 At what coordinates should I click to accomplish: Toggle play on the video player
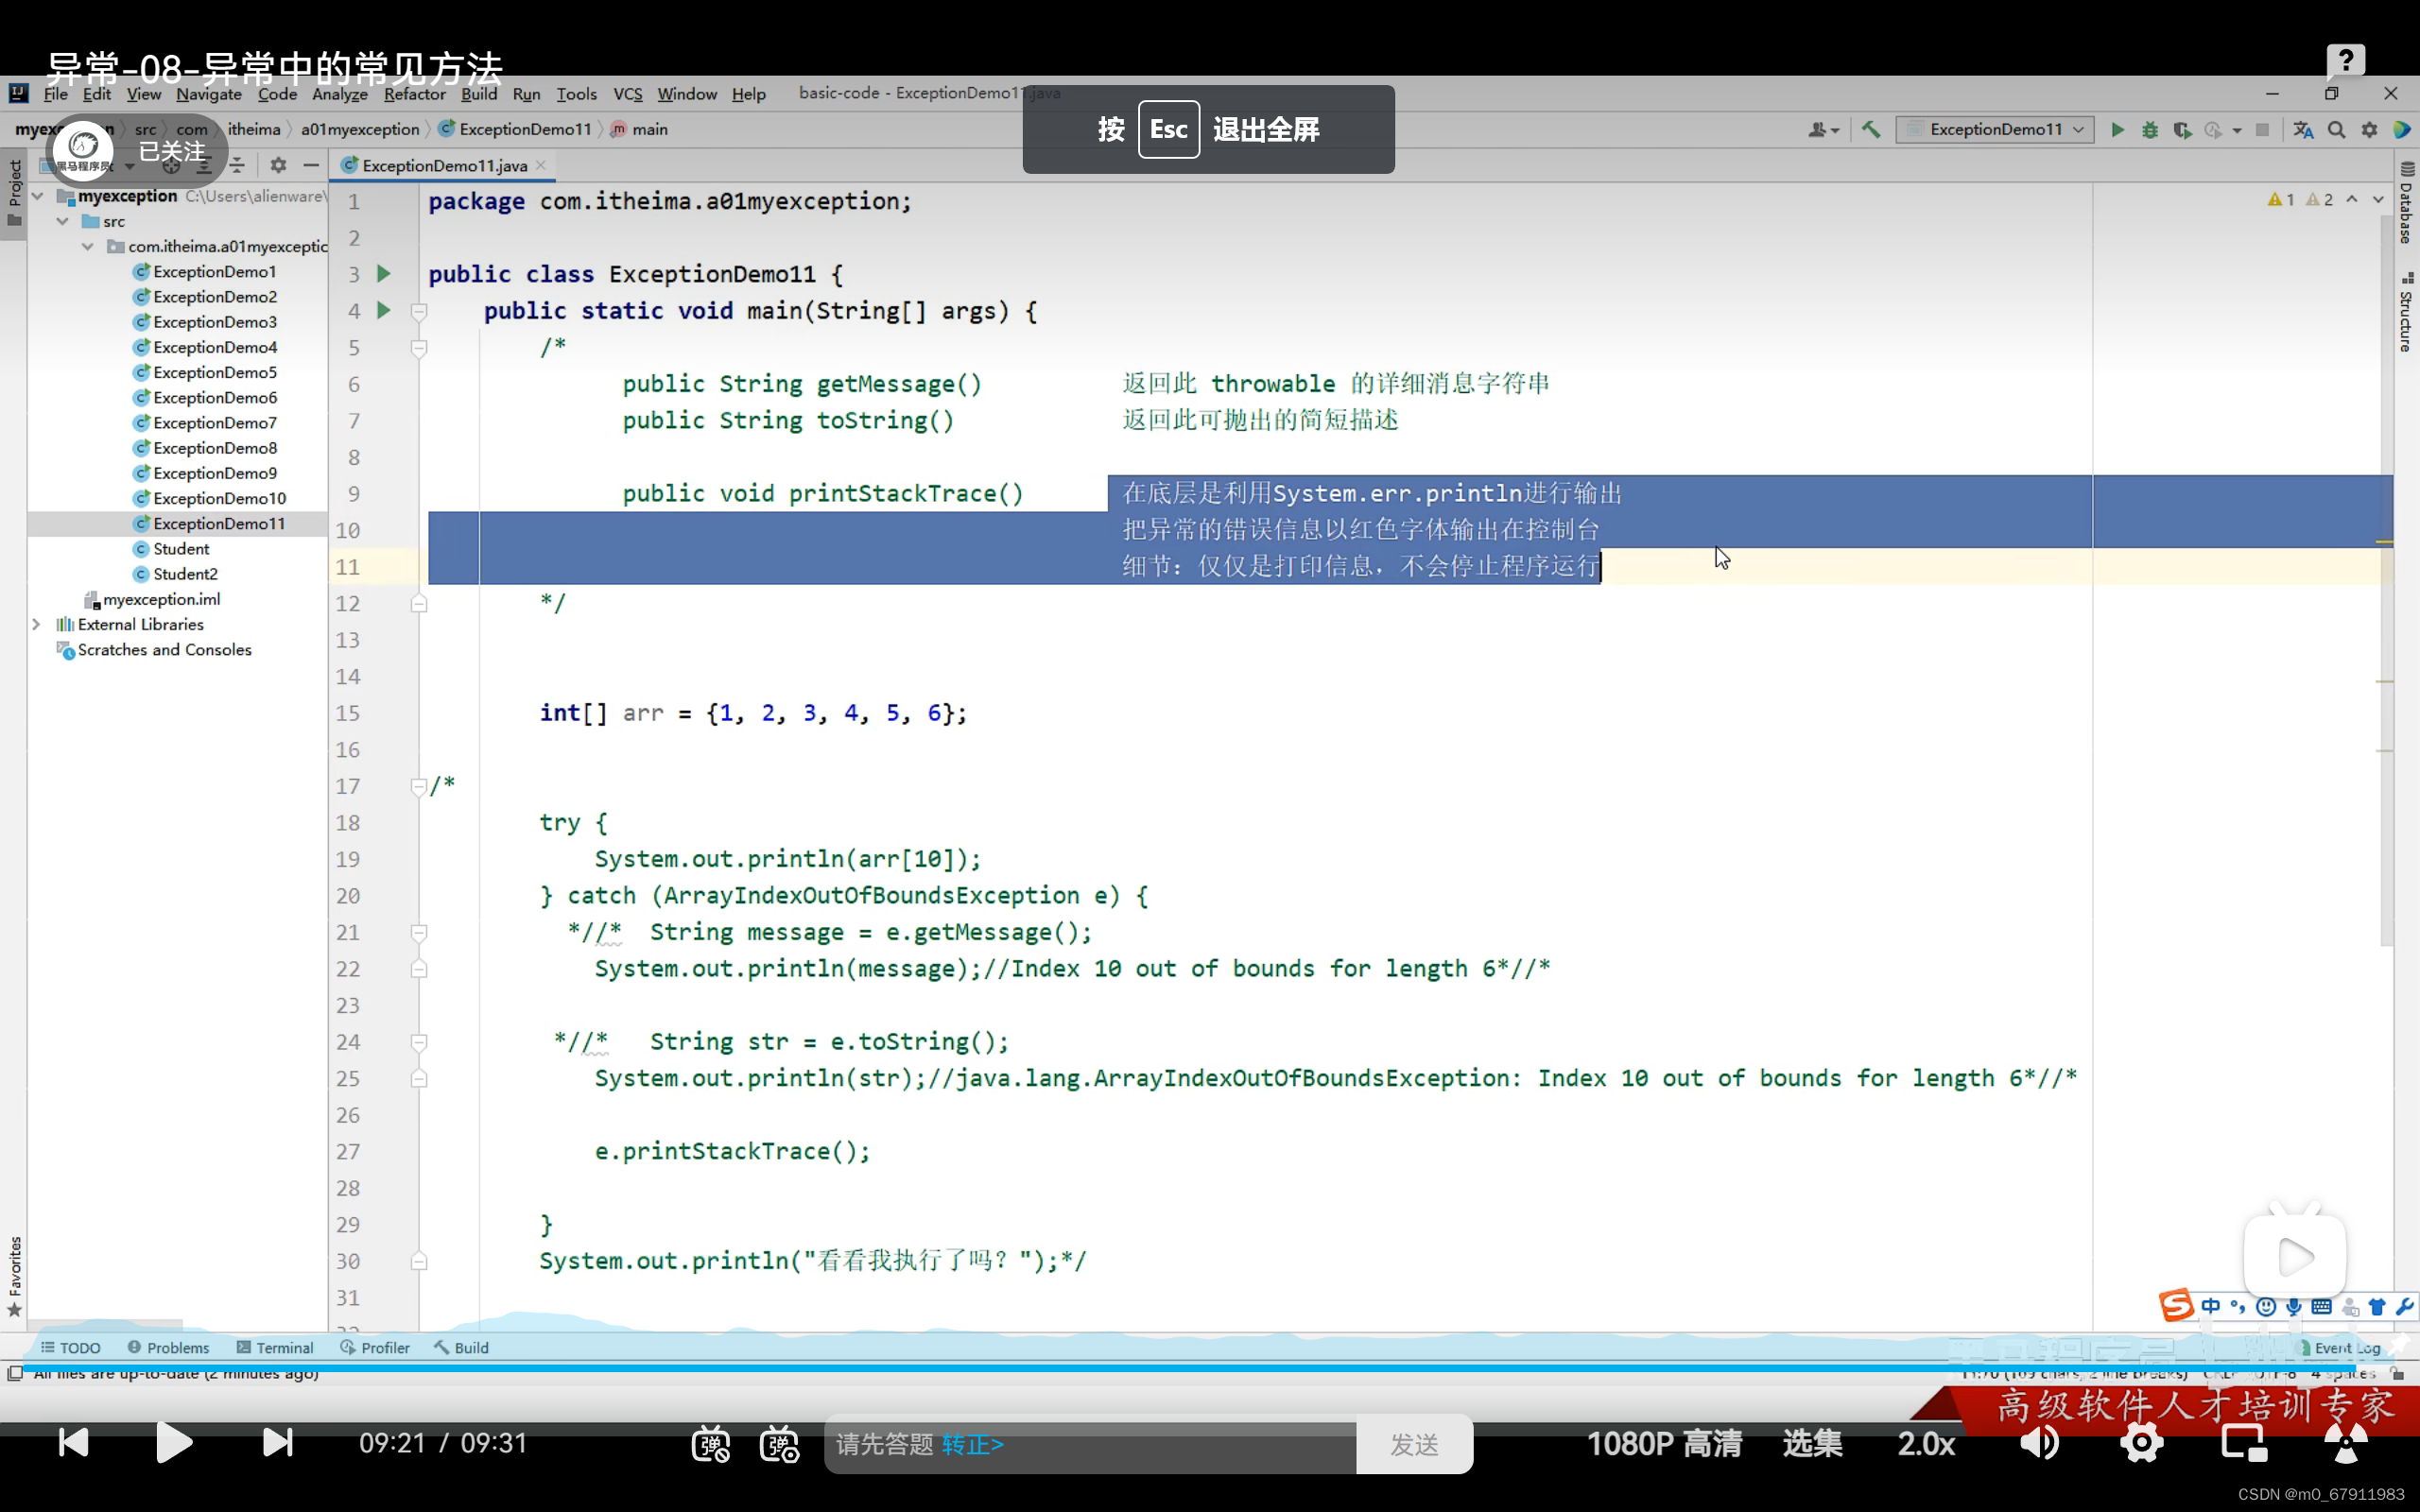pos(174,1443)
